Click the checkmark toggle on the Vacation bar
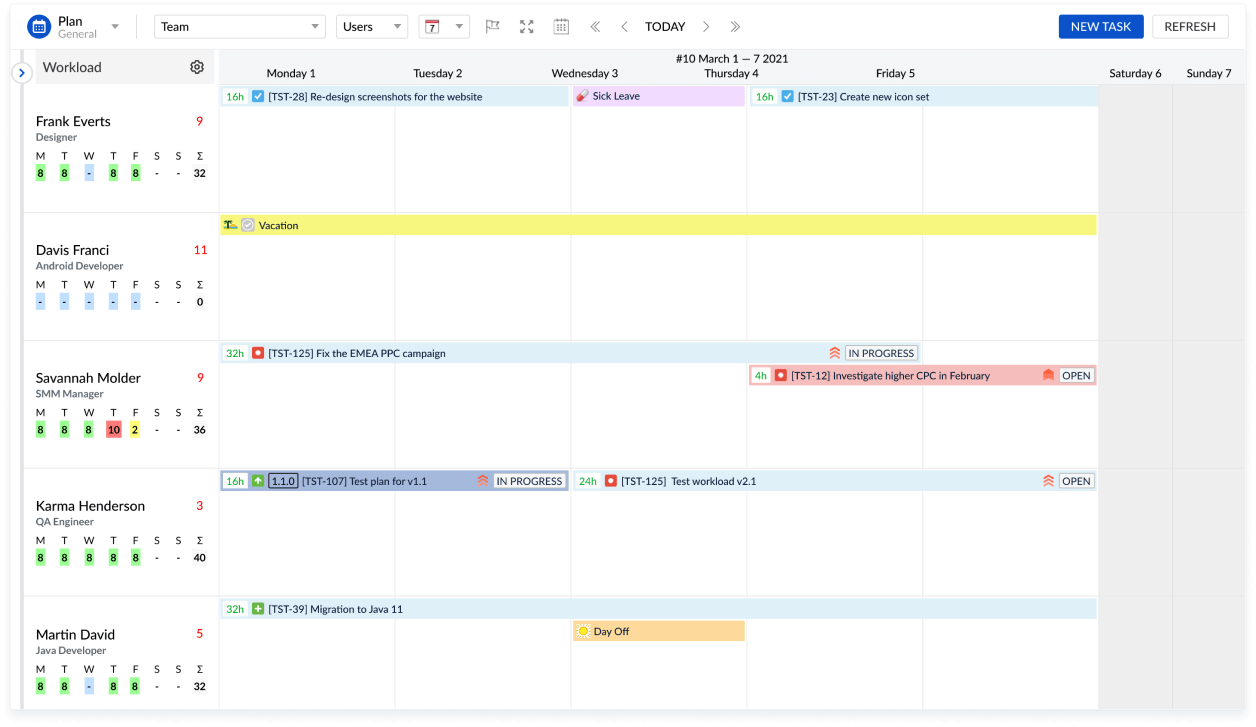Screen dimensions: 1256x727 pos(246,225)
